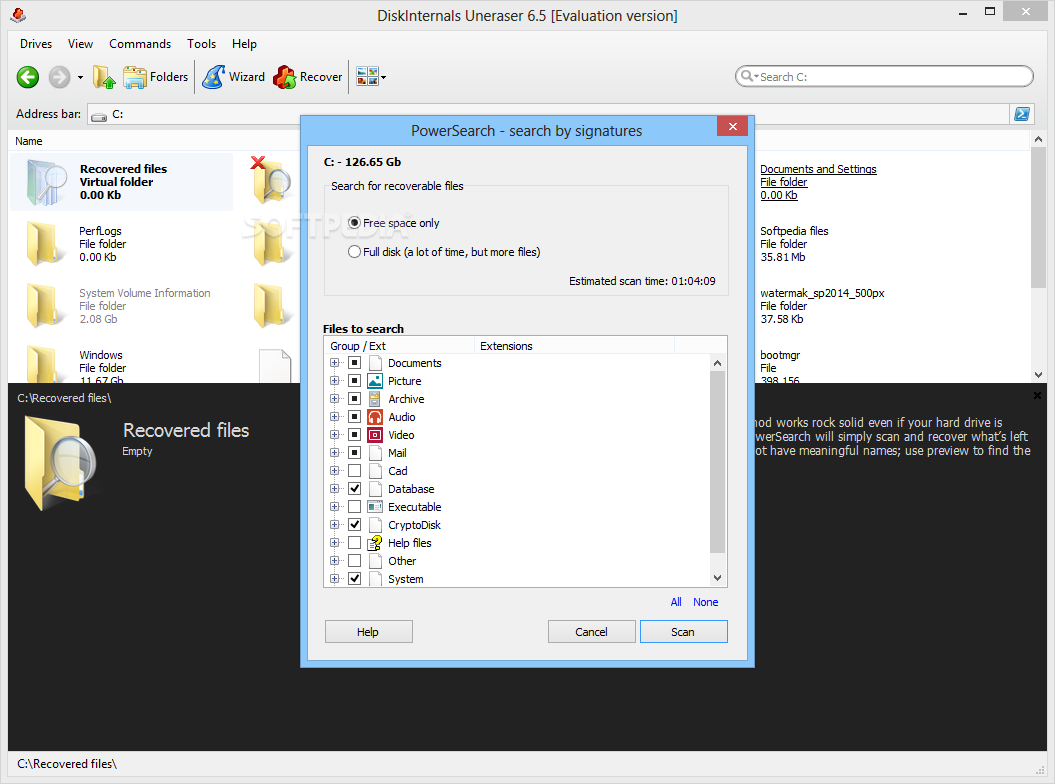1055x784 pixels.
Task: Open the Help menu
Action: (244, 44)
